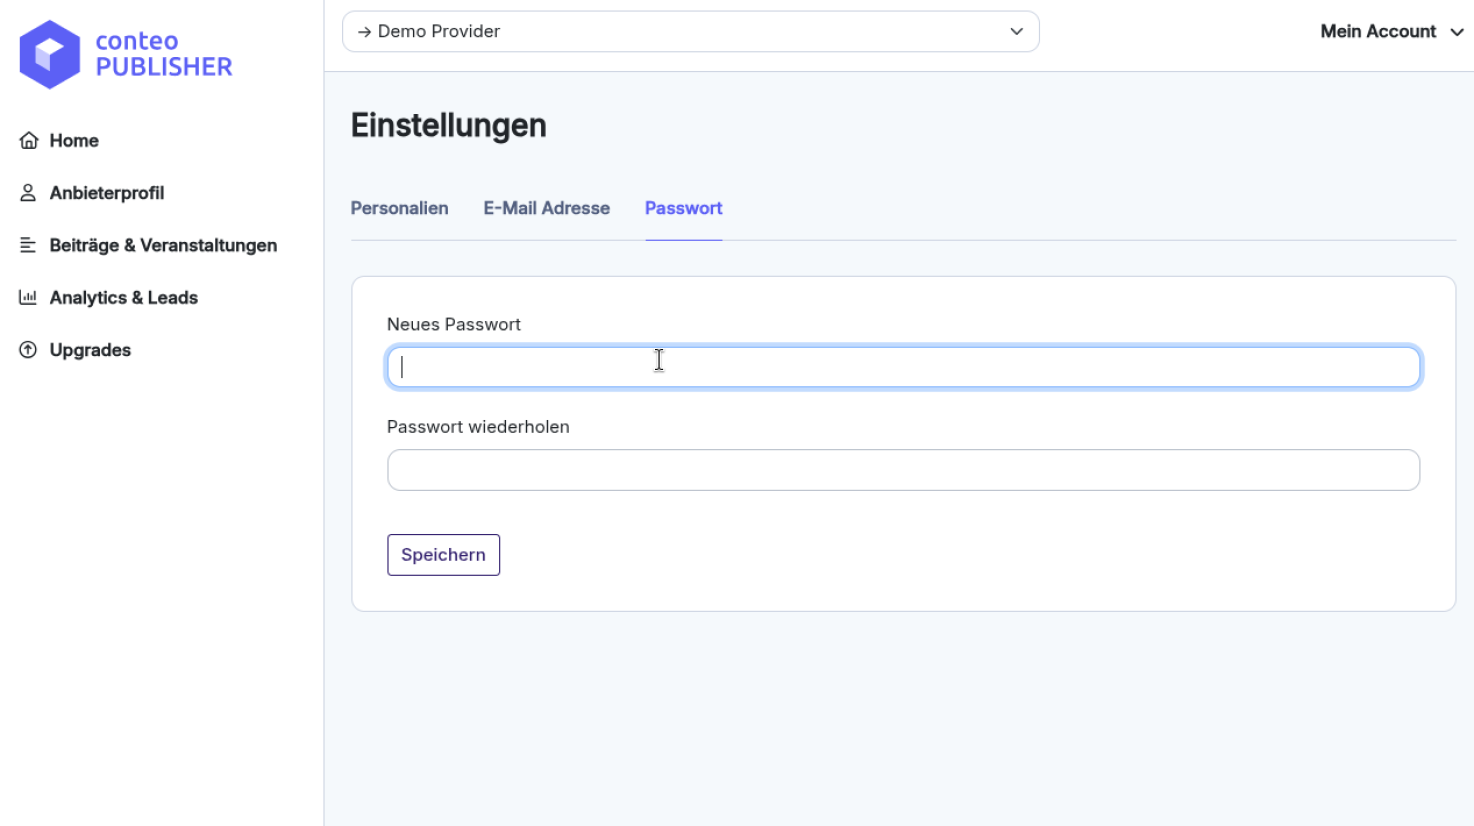Viewport: 1474px width, 826px height.
Task: Click the Neues Passwort label
Action: coord(454,324)
